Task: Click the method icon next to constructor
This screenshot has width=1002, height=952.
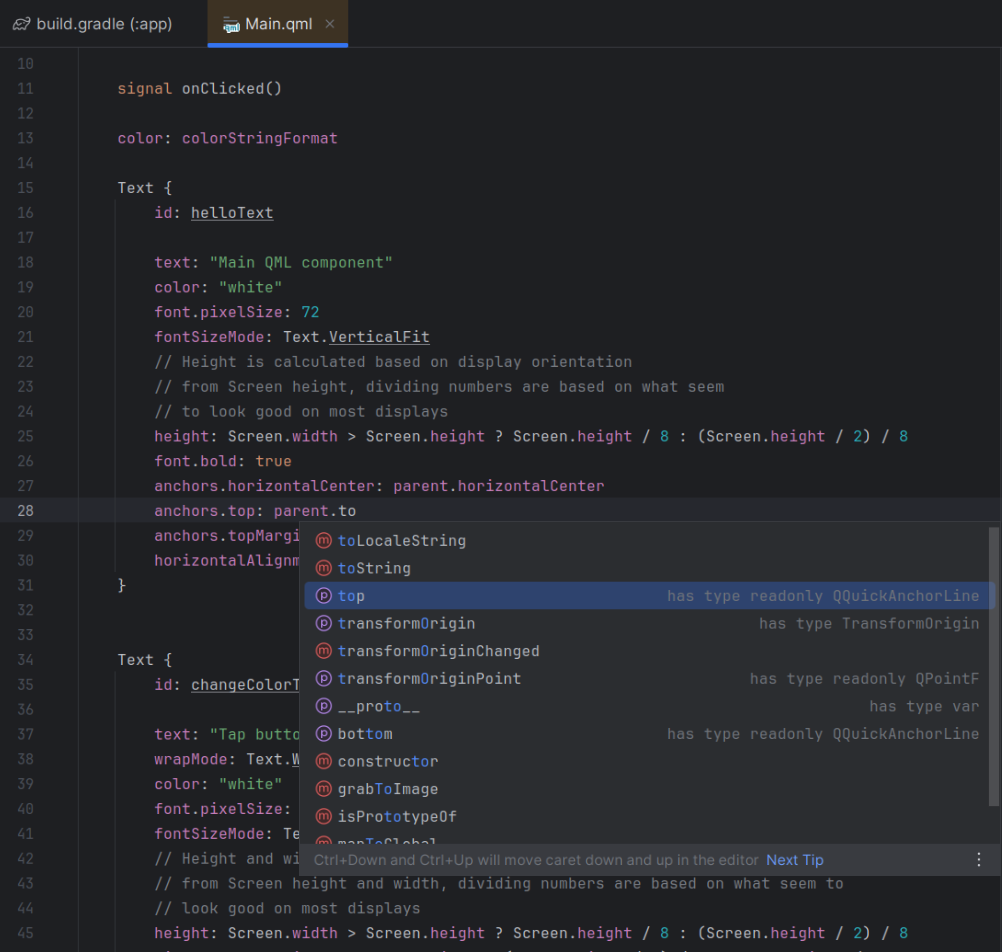Action: (x=323, y=762)
